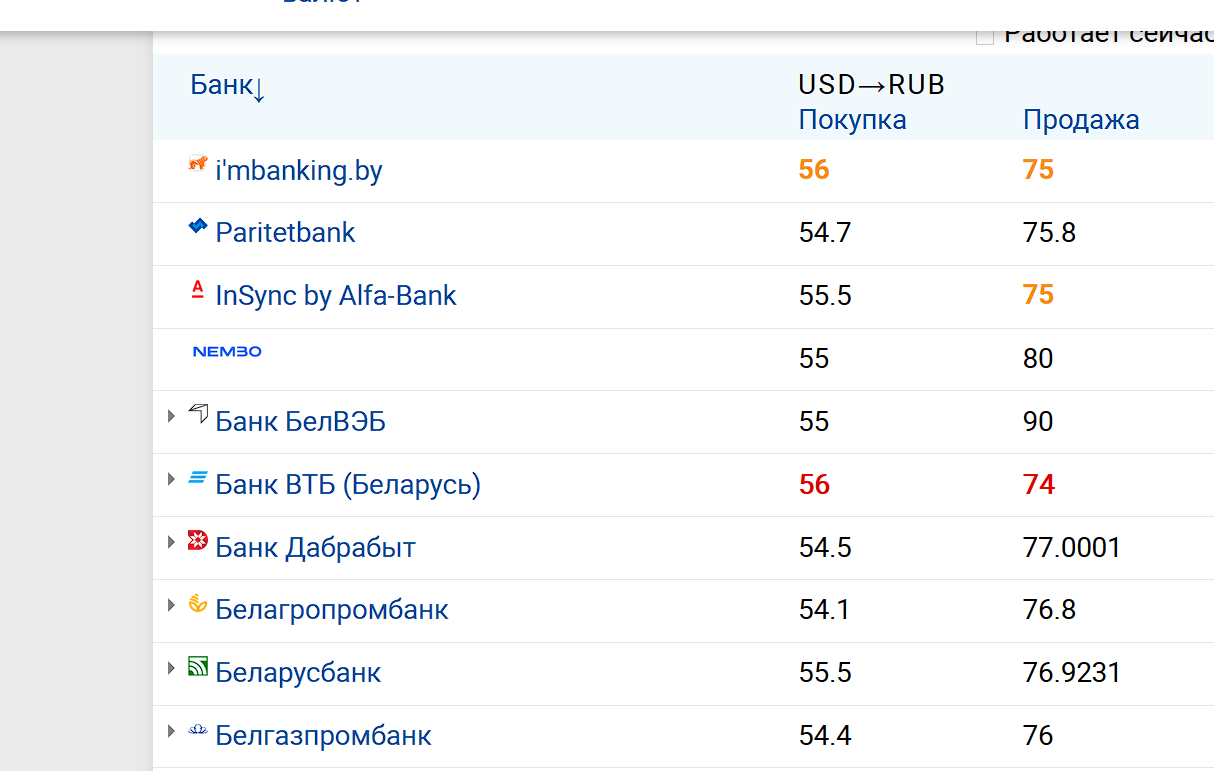The image size is (1214, 771).
Task: Select the Дабрабыт sell rate 77.0001
Action: click(x=1072, y=548)
